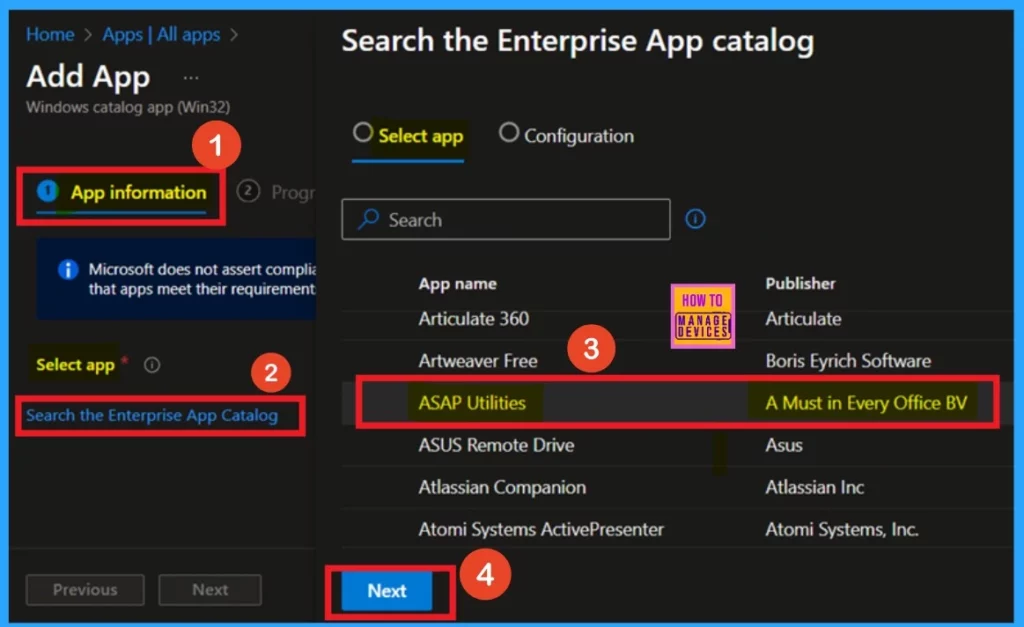The image size is (1024, 627).
Task: Click publisher Articulate cell
Action: pyautogui.click(x=803, y=319)
